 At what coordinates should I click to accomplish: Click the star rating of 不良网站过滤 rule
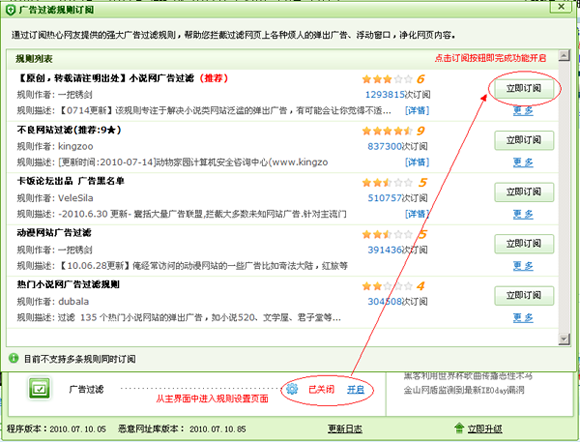click(387, 131)
